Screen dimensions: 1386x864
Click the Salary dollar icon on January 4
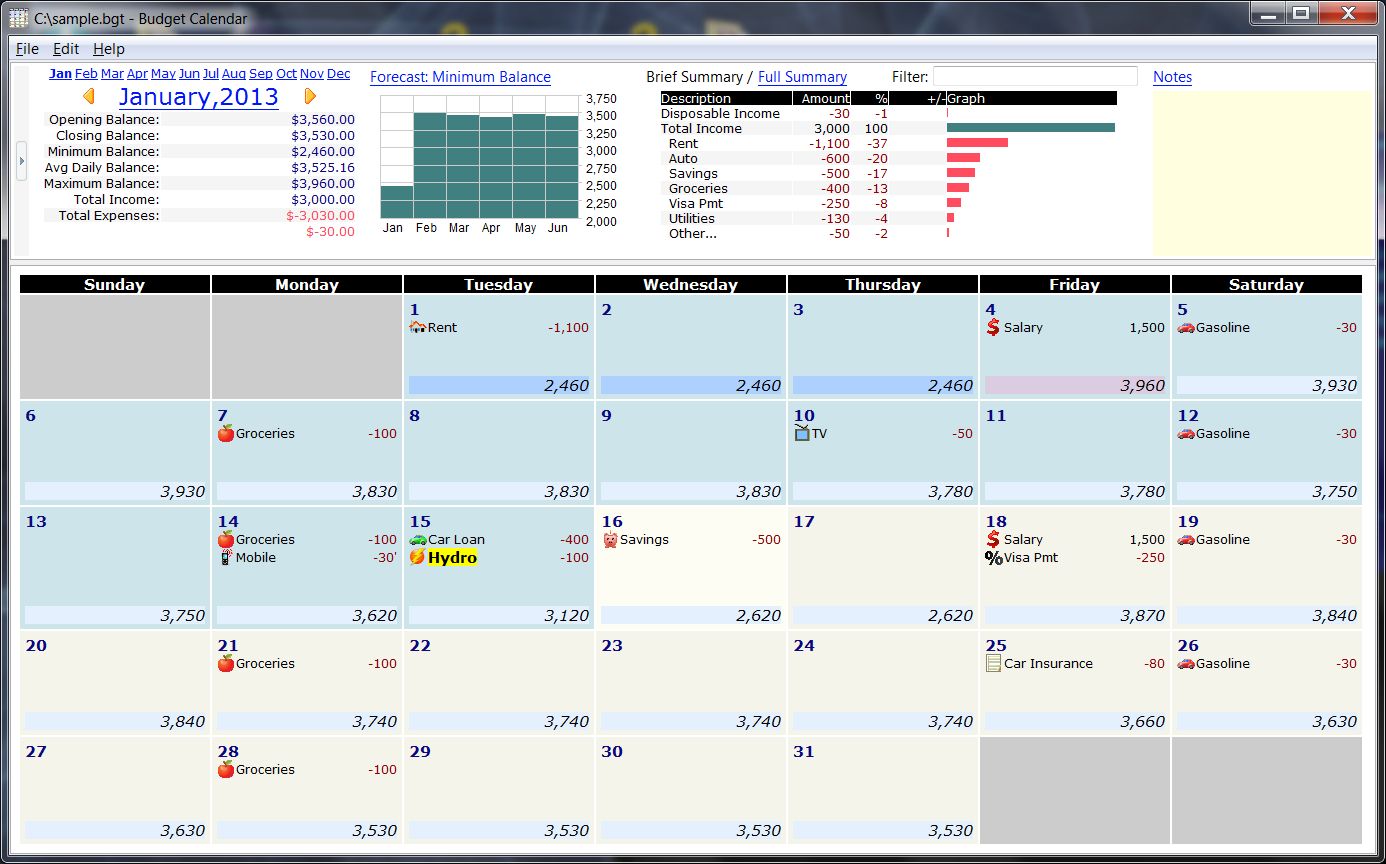(x=993, y=327)
